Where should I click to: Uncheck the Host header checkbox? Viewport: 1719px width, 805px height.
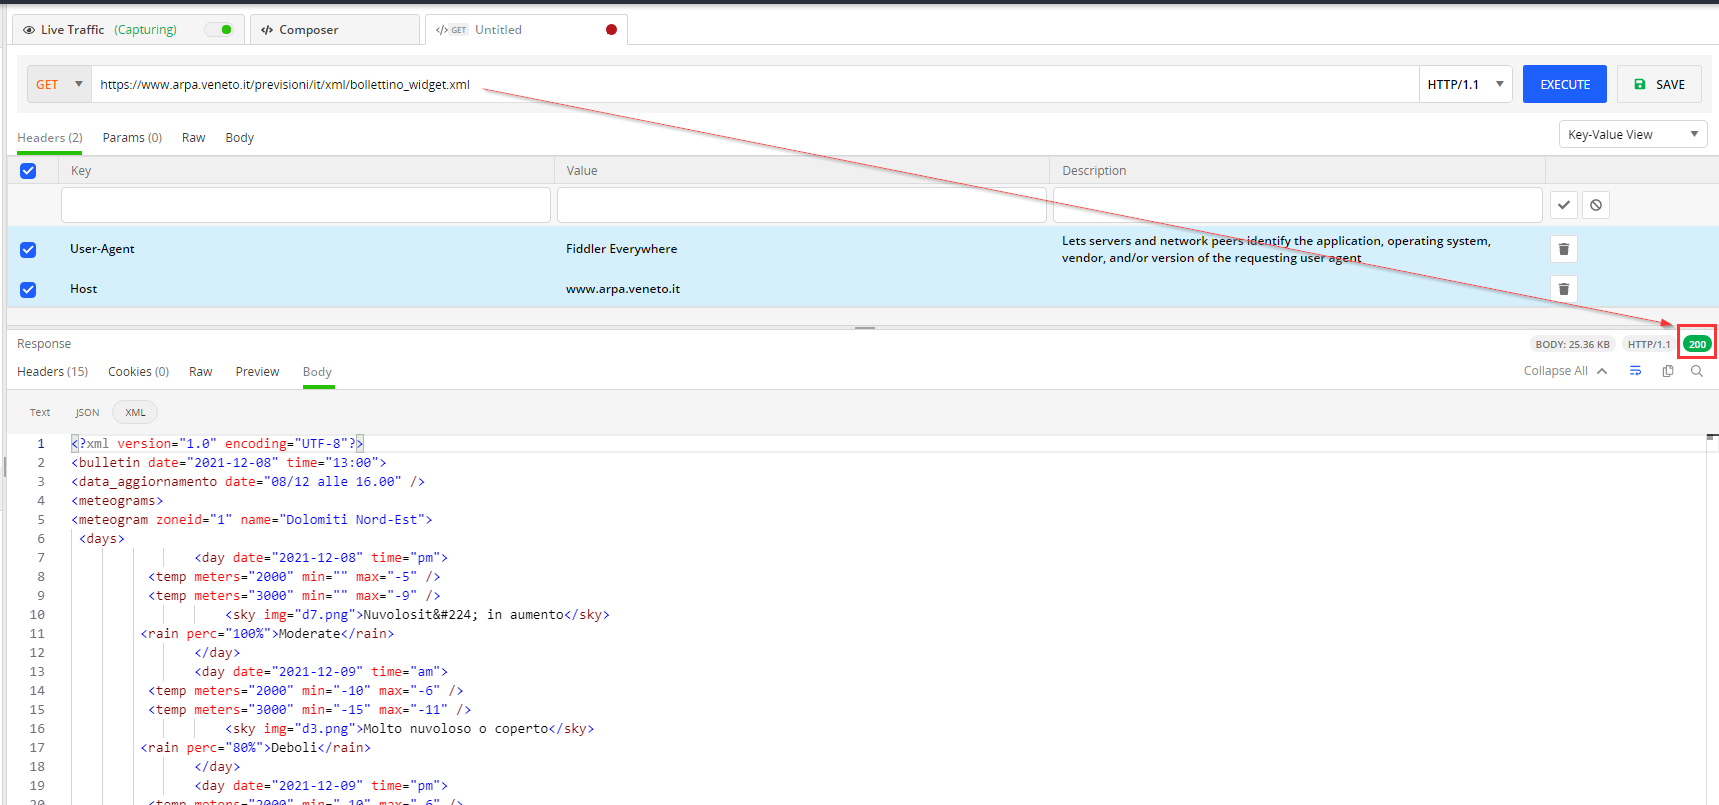click(28, 290)
